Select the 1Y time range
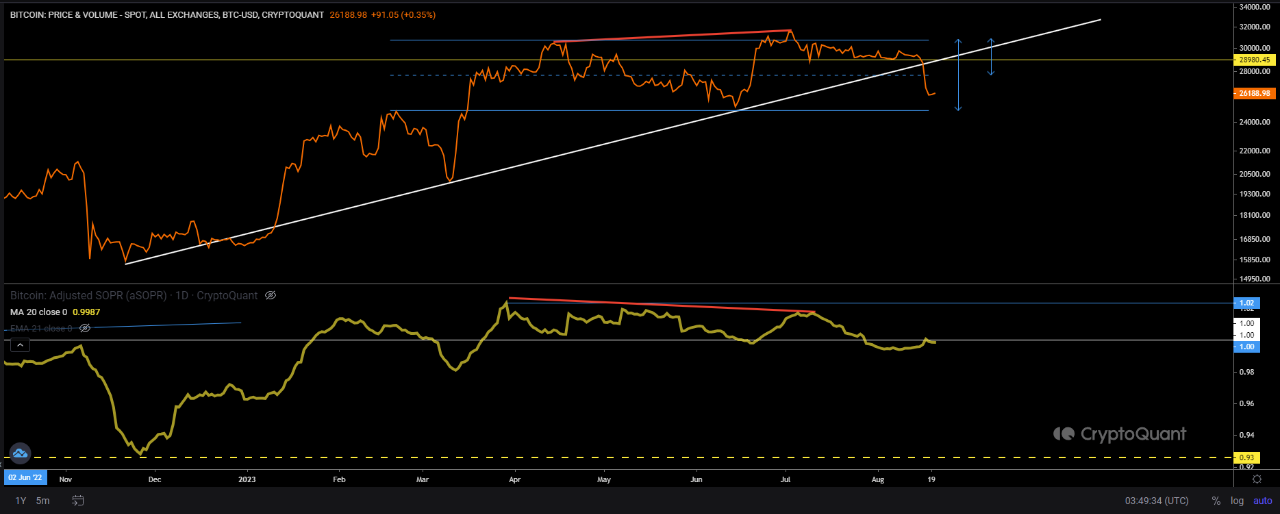The width and height of the screenshot is (1280, 514). click(x=20, y=500)
